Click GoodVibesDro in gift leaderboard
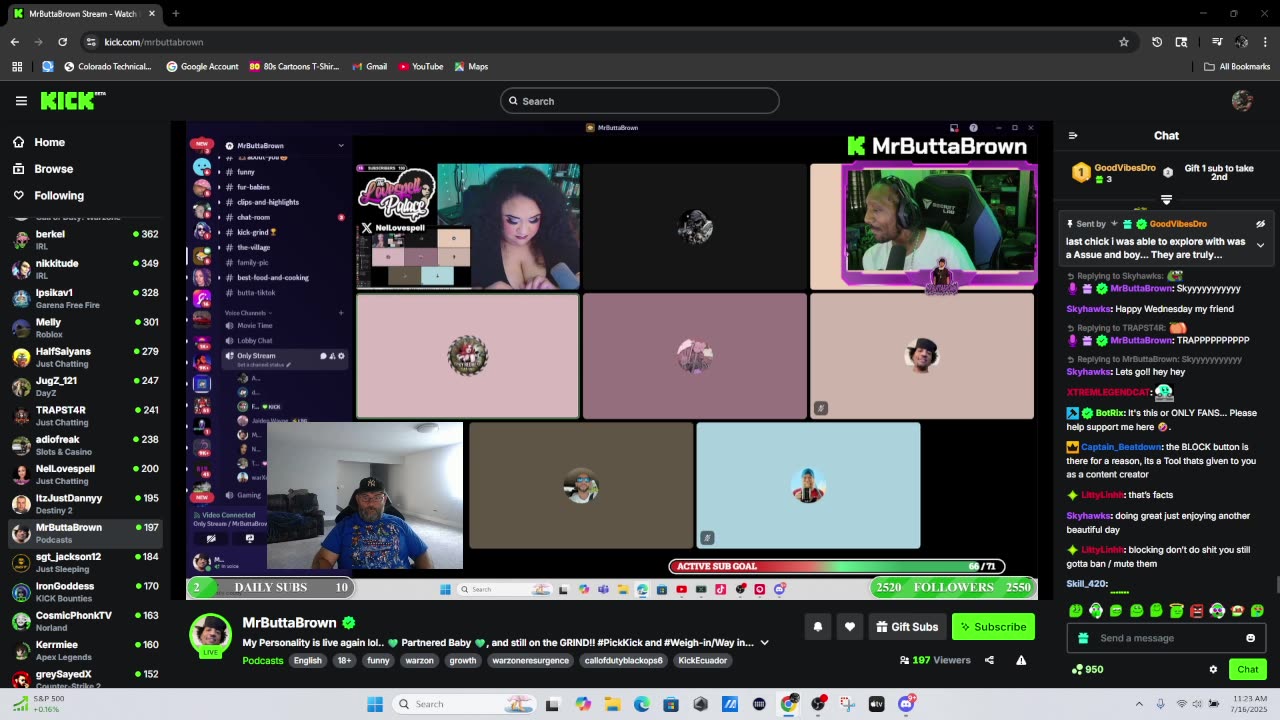 pos(1125,168)
